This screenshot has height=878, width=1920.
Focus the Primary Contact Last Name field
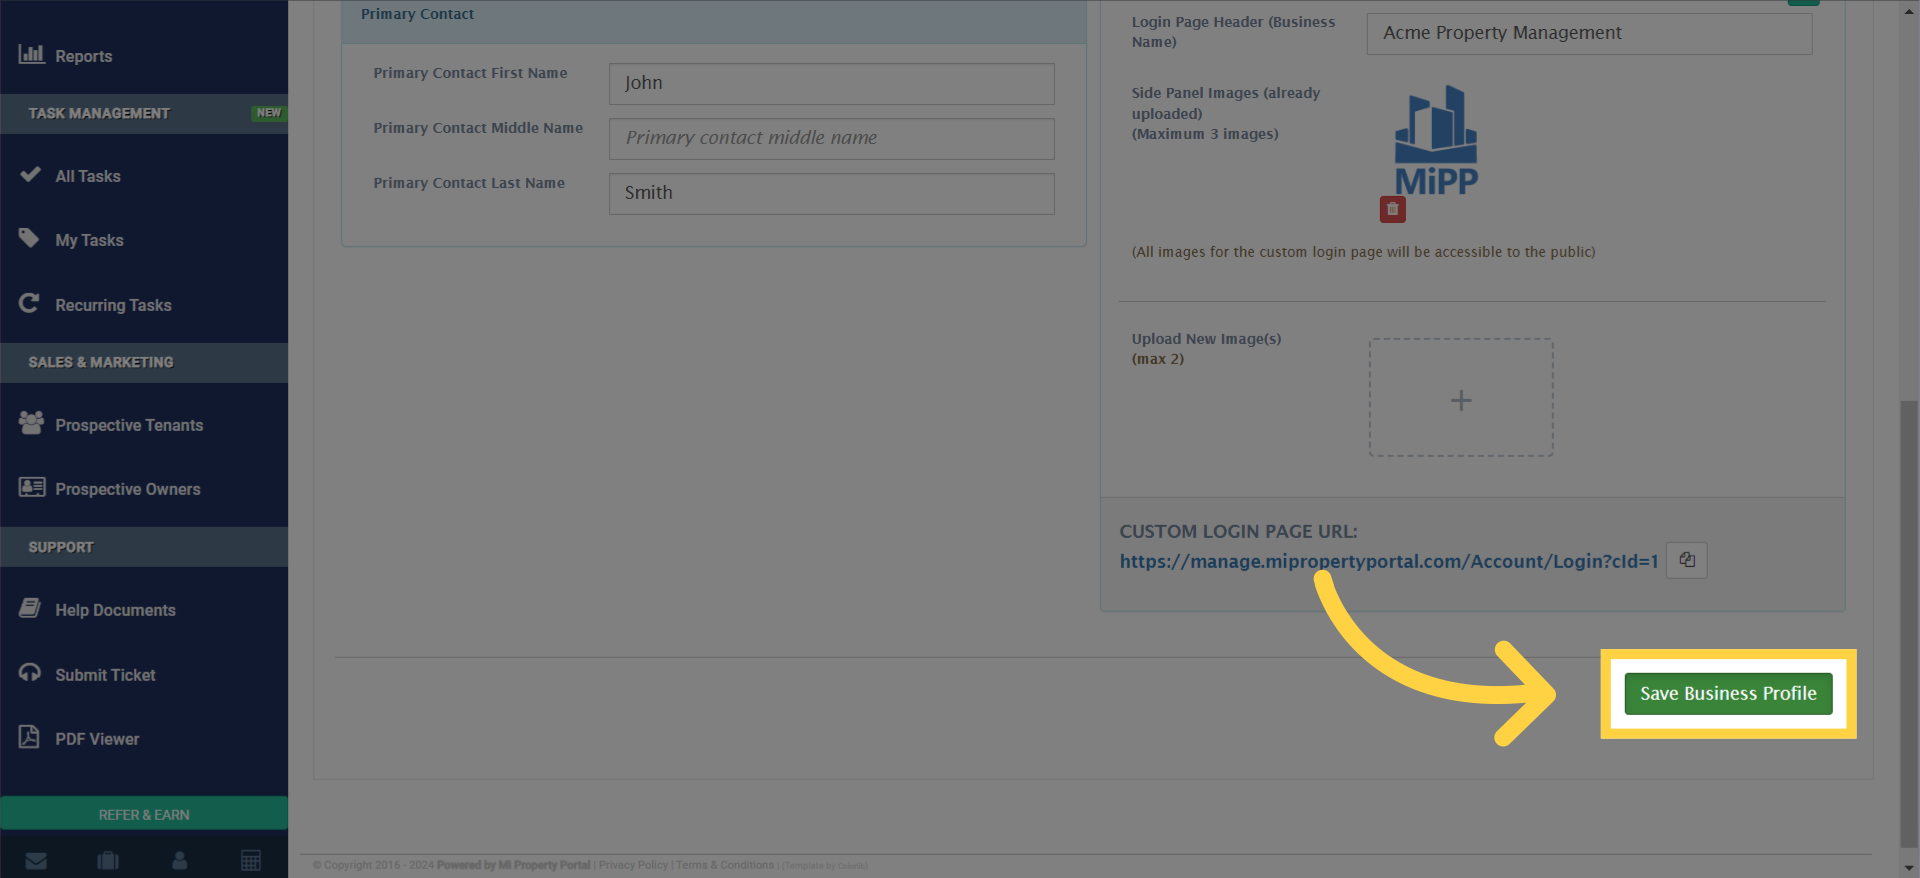831,194
